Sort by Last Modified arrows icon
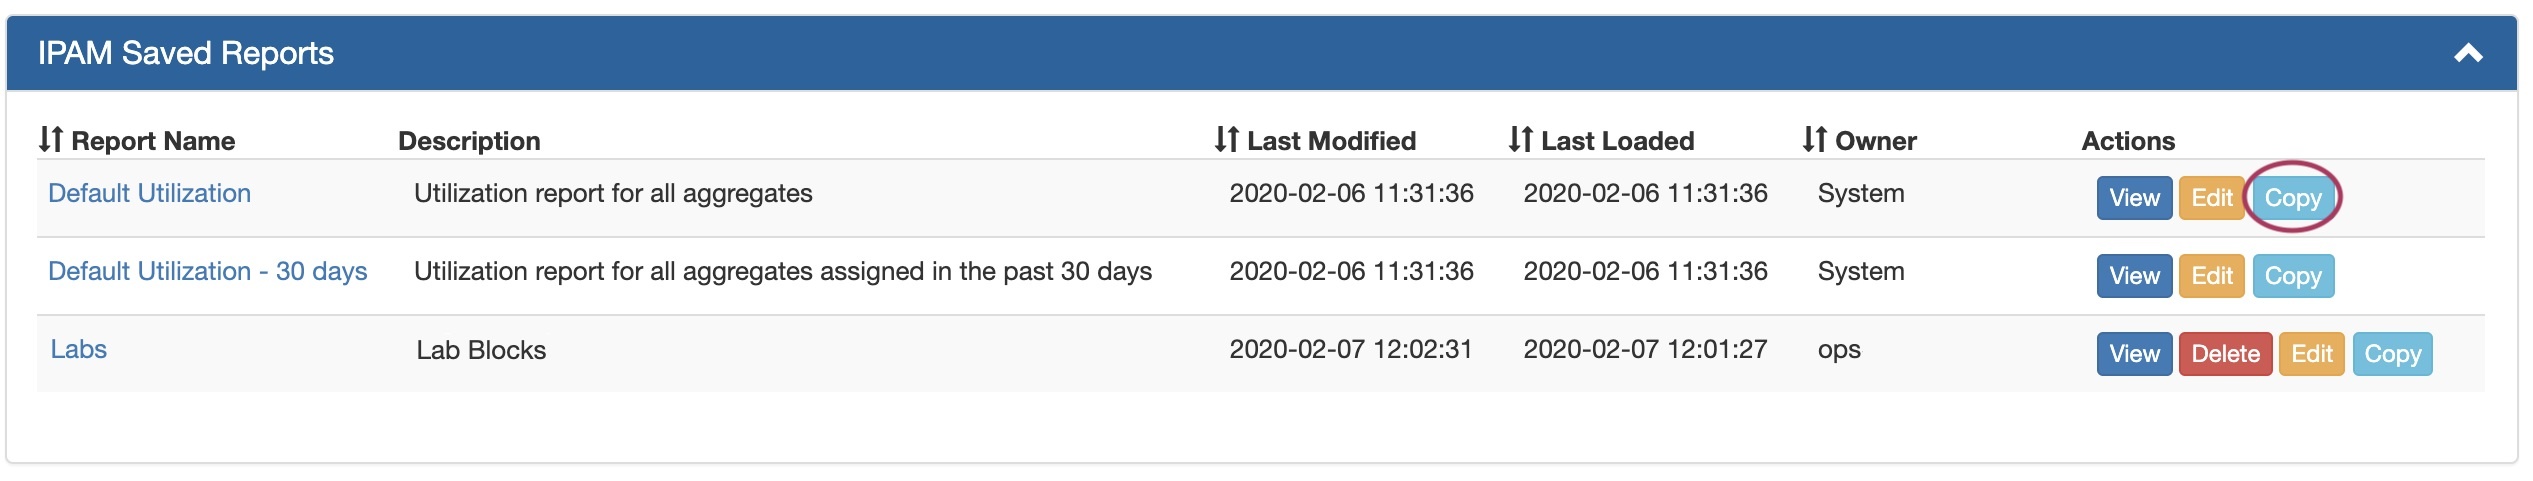Screen dimensions: 2533x481 (1226, 140)
